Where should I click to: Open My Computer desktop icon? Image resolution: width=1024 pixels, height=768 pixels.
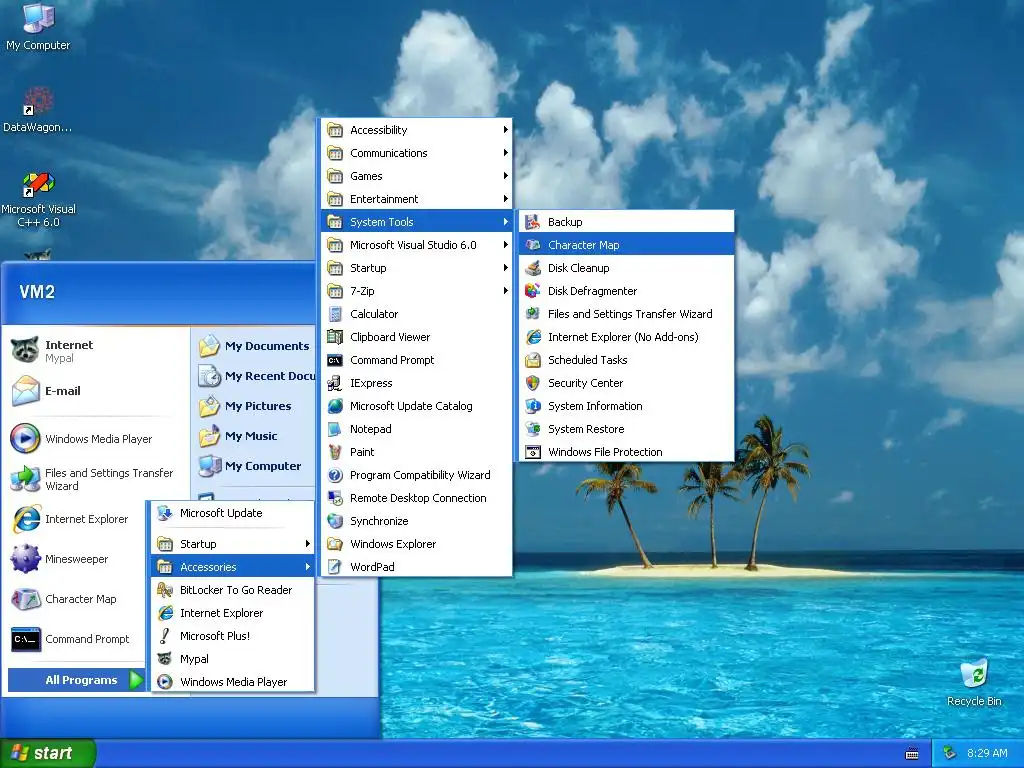point(38,27)
